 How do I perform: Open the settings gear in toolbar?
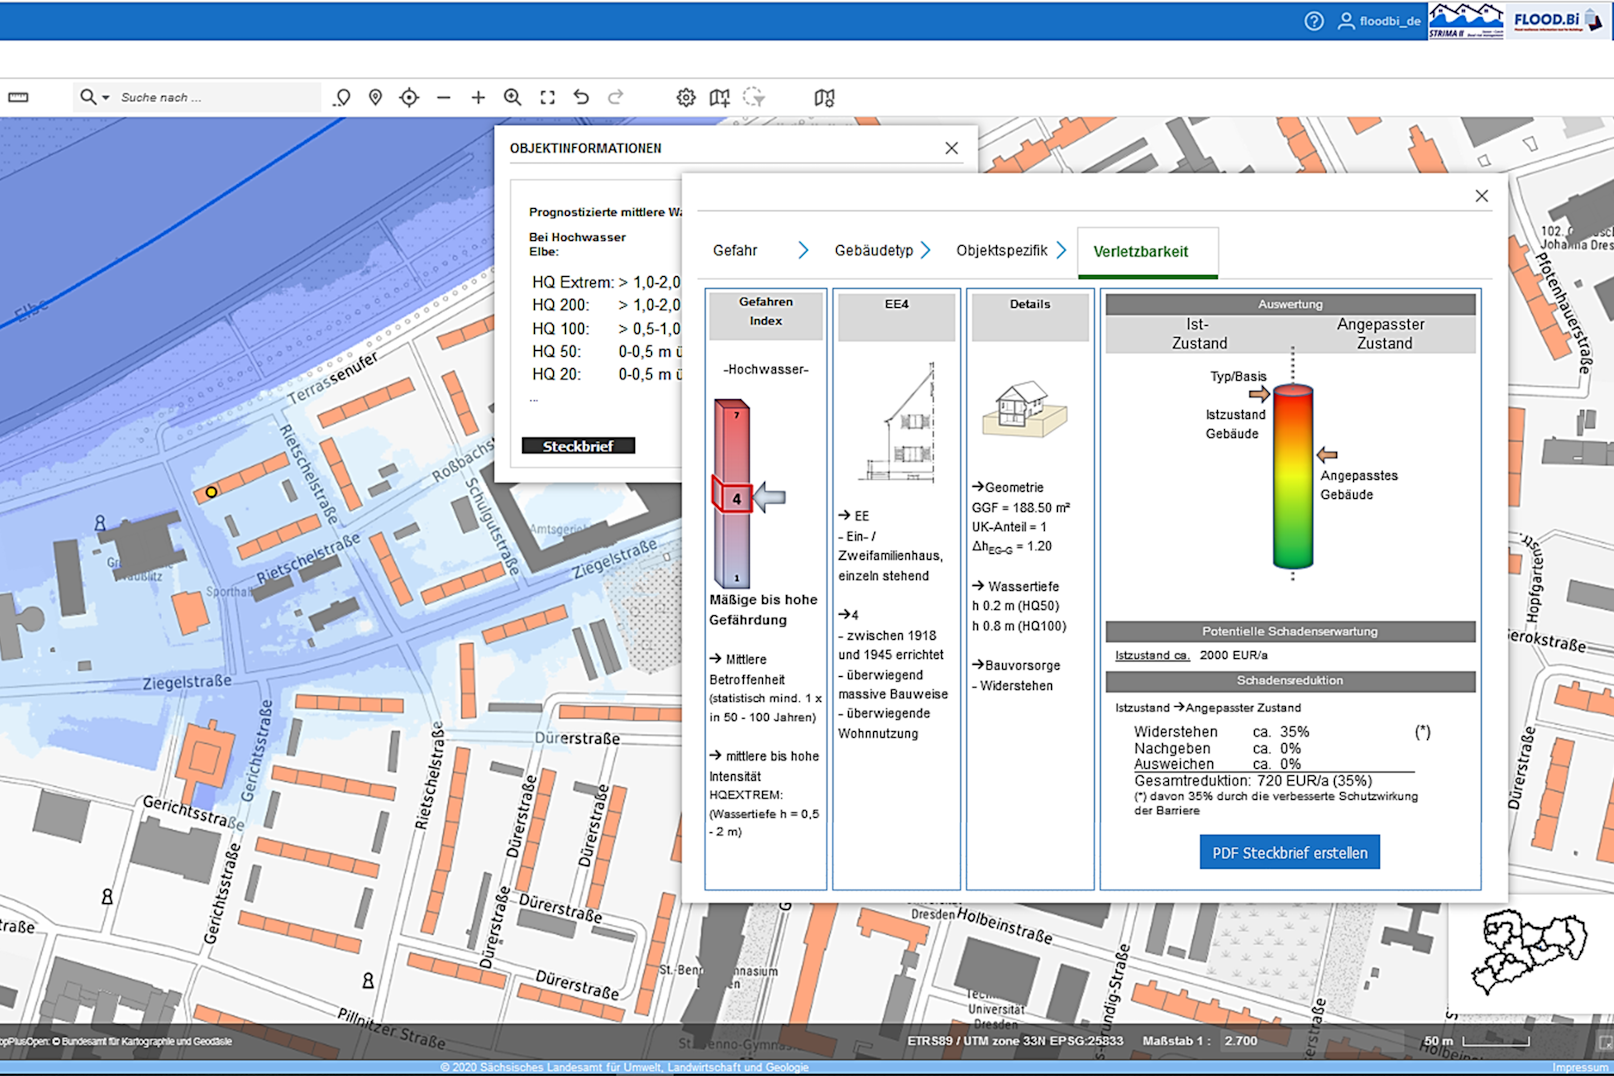pyautogui.click(x=685, y=97)
